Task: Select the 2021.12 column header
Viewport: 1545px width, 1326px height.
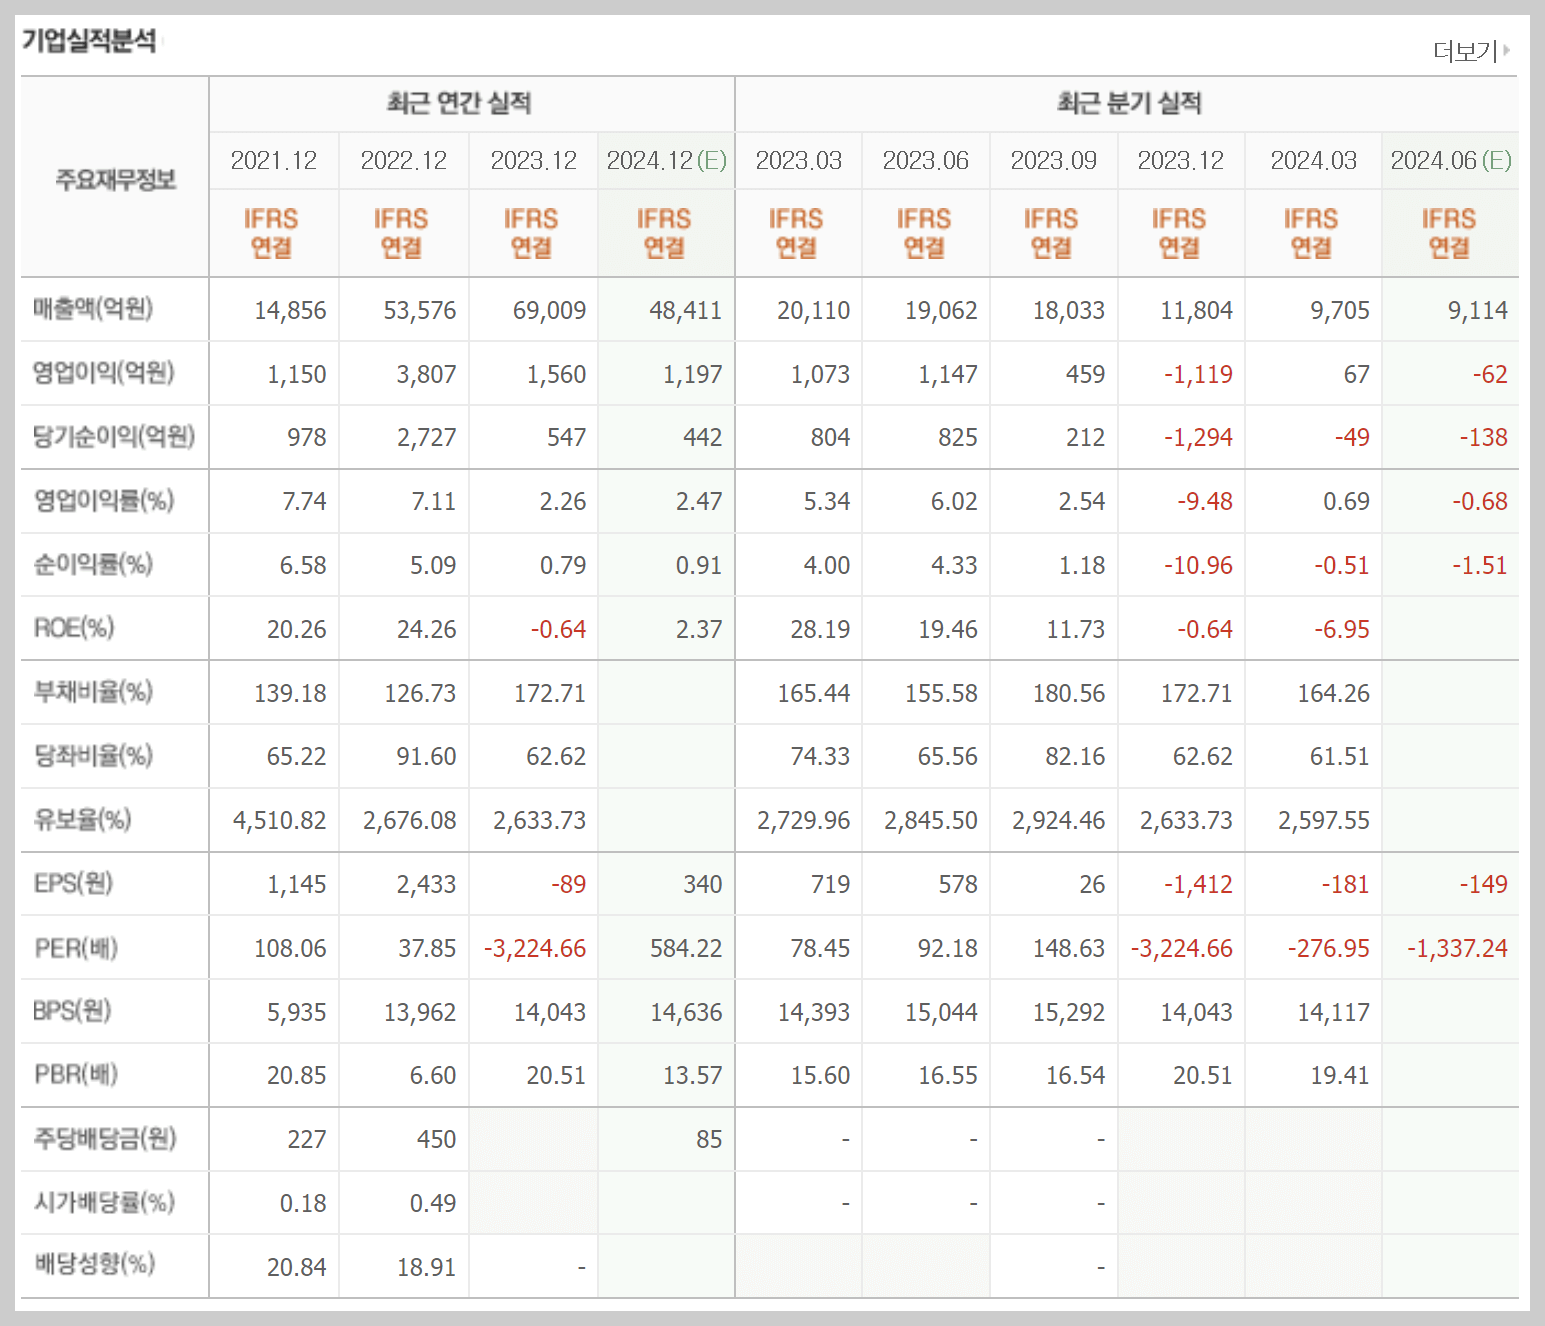Action: click(x=273, y=160)
